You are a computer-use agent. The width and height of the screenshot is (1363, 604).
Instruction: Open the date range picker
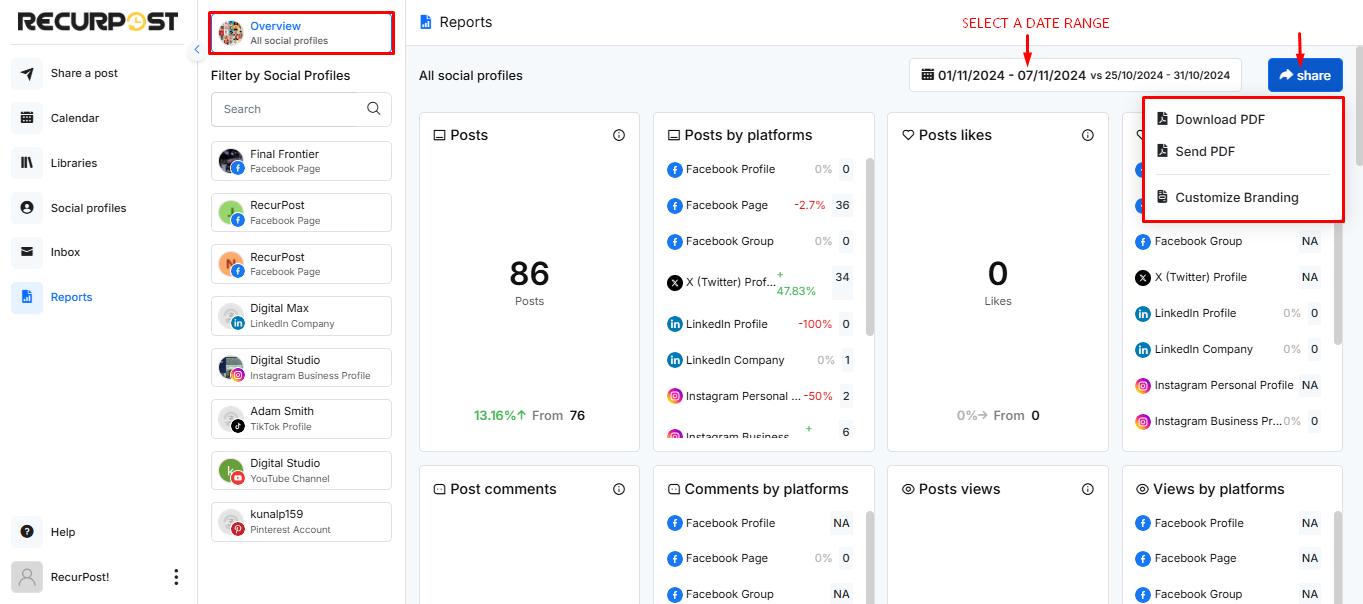1075,75
